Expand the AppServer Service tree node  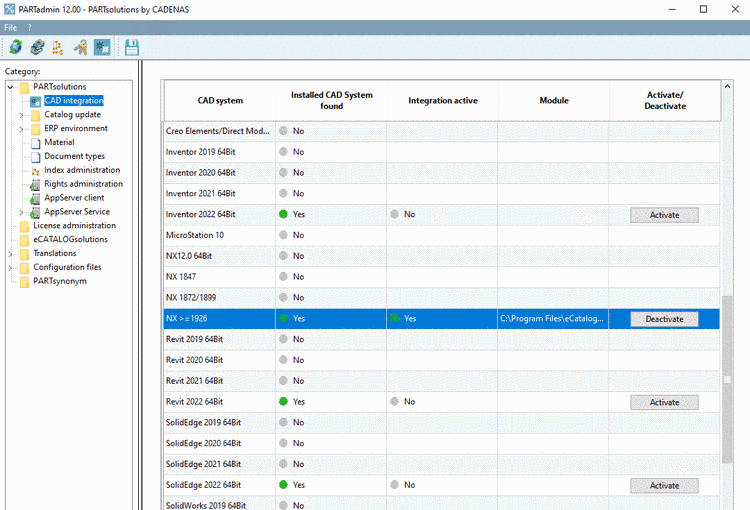[21, 212]
